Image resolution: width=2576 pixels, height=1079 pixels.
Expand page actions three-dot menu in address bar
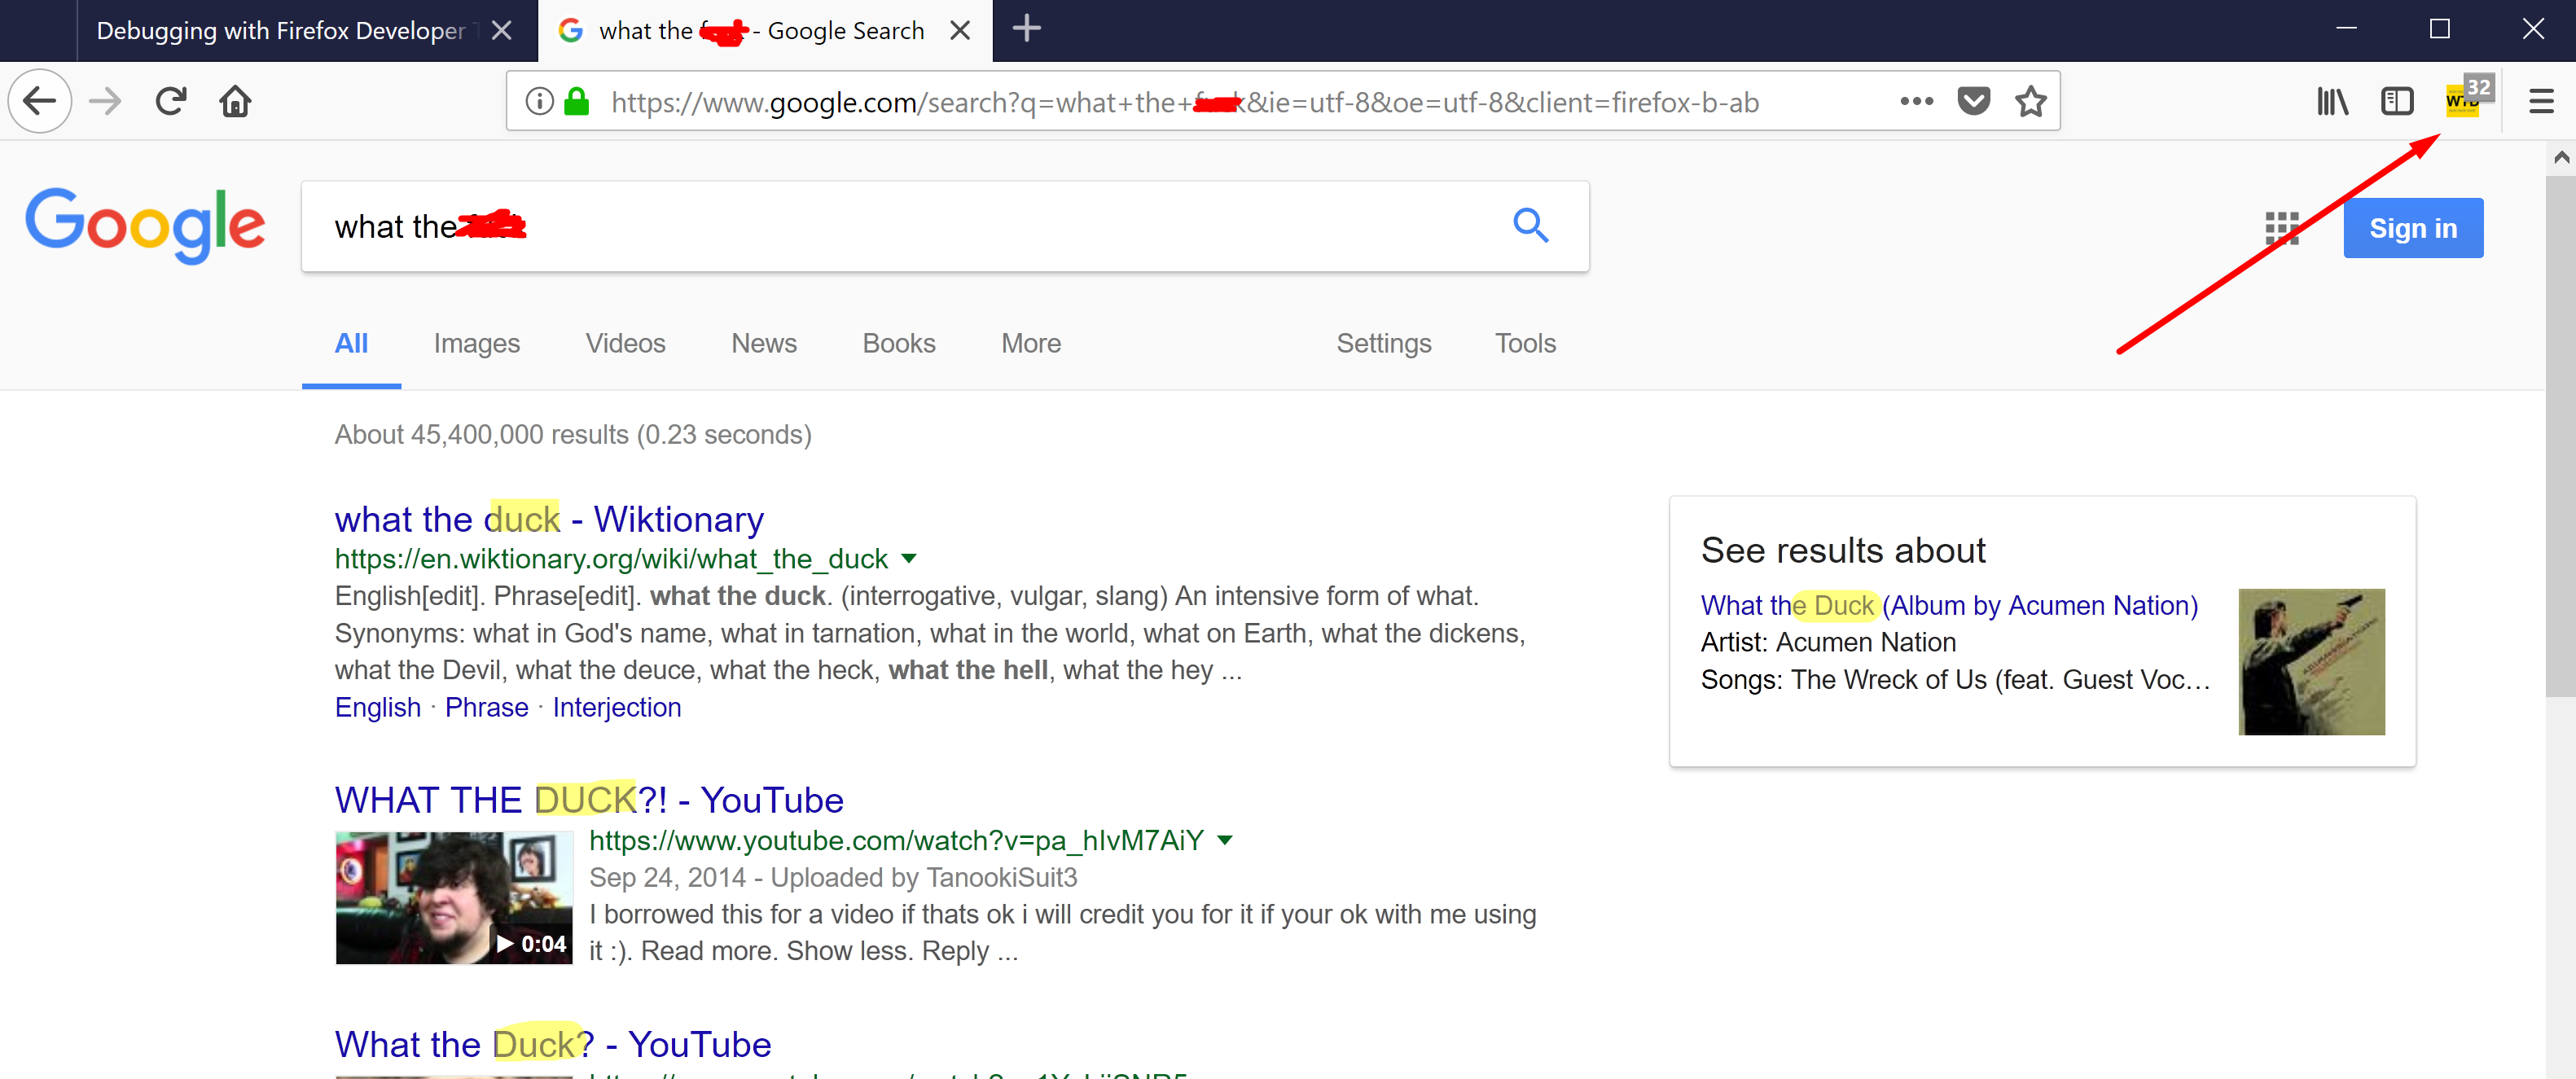[x=1916, y=101]
